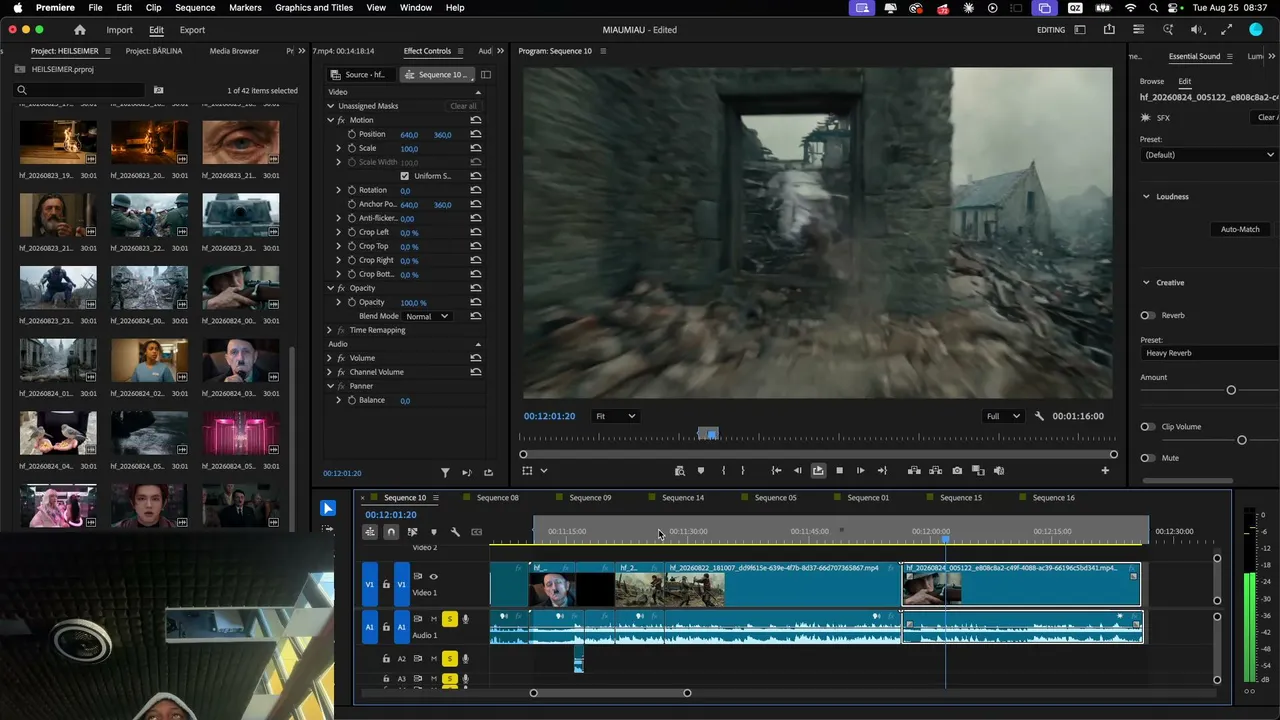Add a marker in the Program monitor
This screenshot has width=1280, height=720.
(701, 471)
